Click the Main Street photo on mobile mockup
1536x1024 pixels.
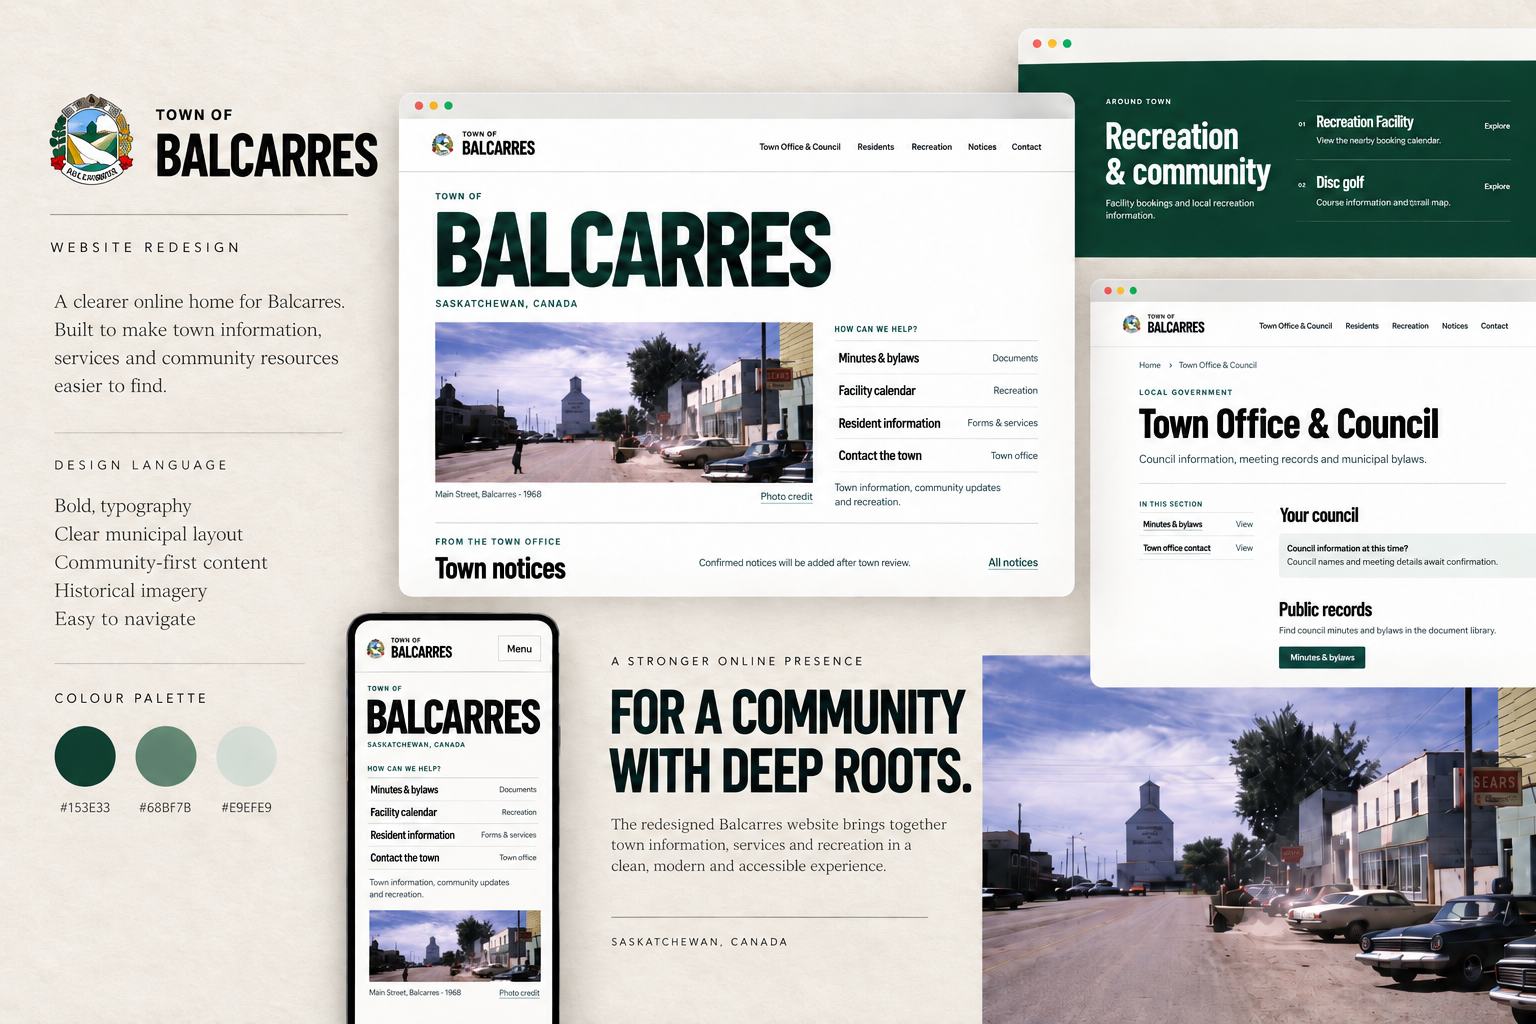click(455, 946)
